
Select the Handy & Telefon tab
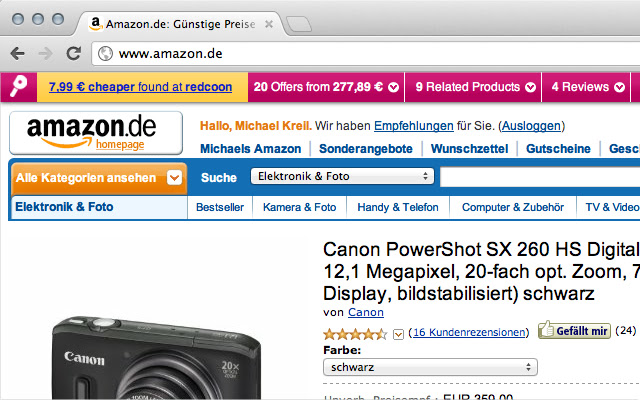(398, 207)
